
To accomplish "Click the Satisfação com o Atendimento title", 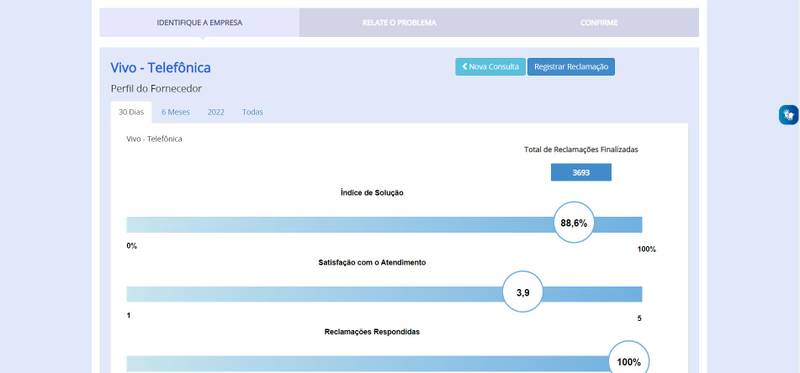I will tap(372, 262).
